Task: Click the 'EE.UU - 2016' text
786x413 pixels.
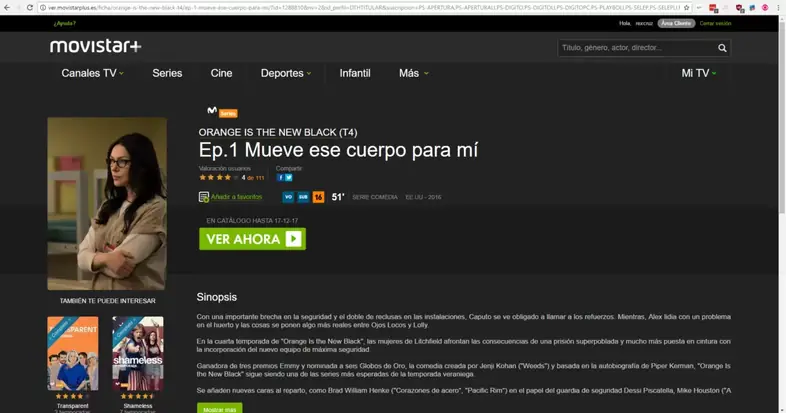Action: (x=423, y=197)
